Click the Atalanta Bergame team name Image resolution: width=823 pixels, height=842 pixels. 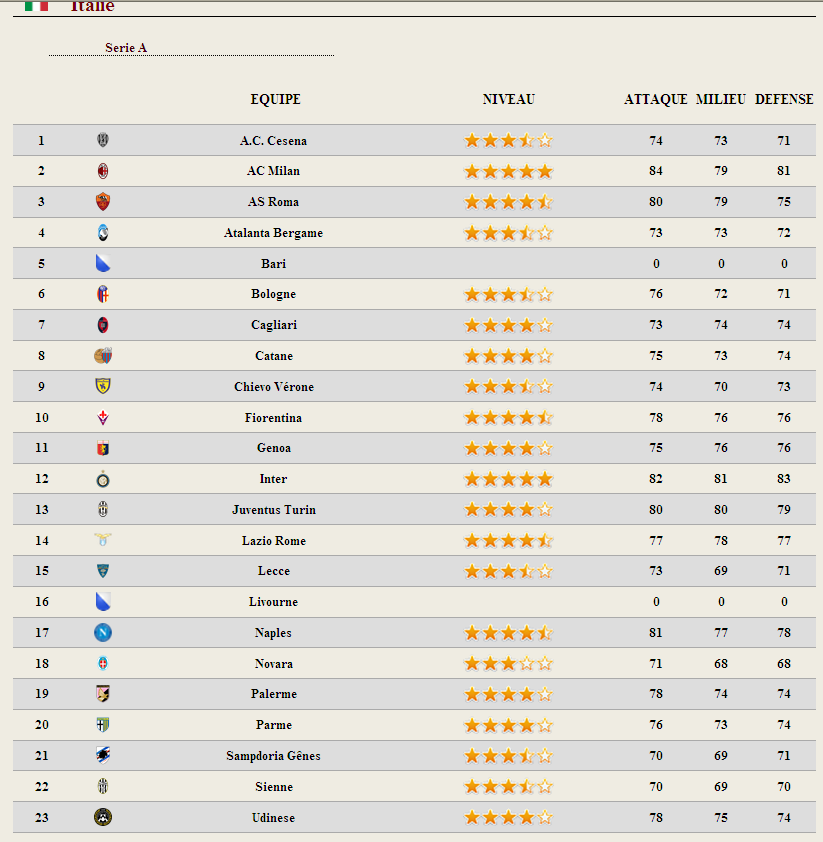(273, 233)
